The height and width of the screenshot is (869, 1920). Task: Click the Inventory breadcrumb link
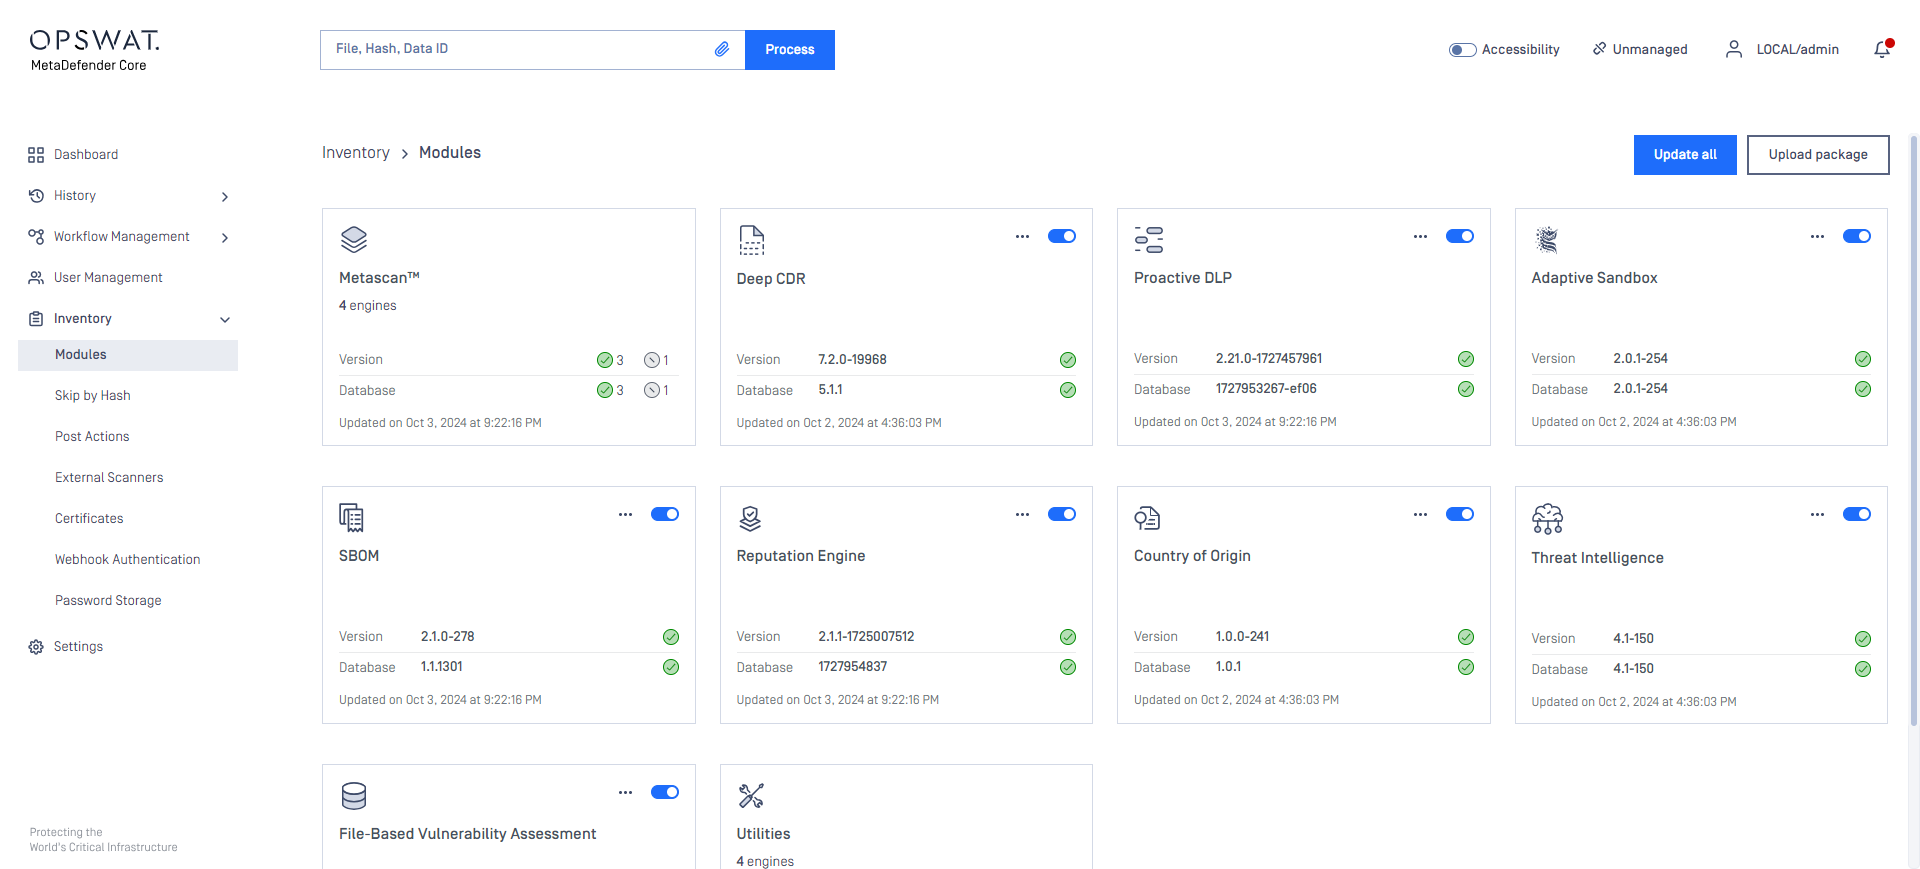tap(356, 153)
